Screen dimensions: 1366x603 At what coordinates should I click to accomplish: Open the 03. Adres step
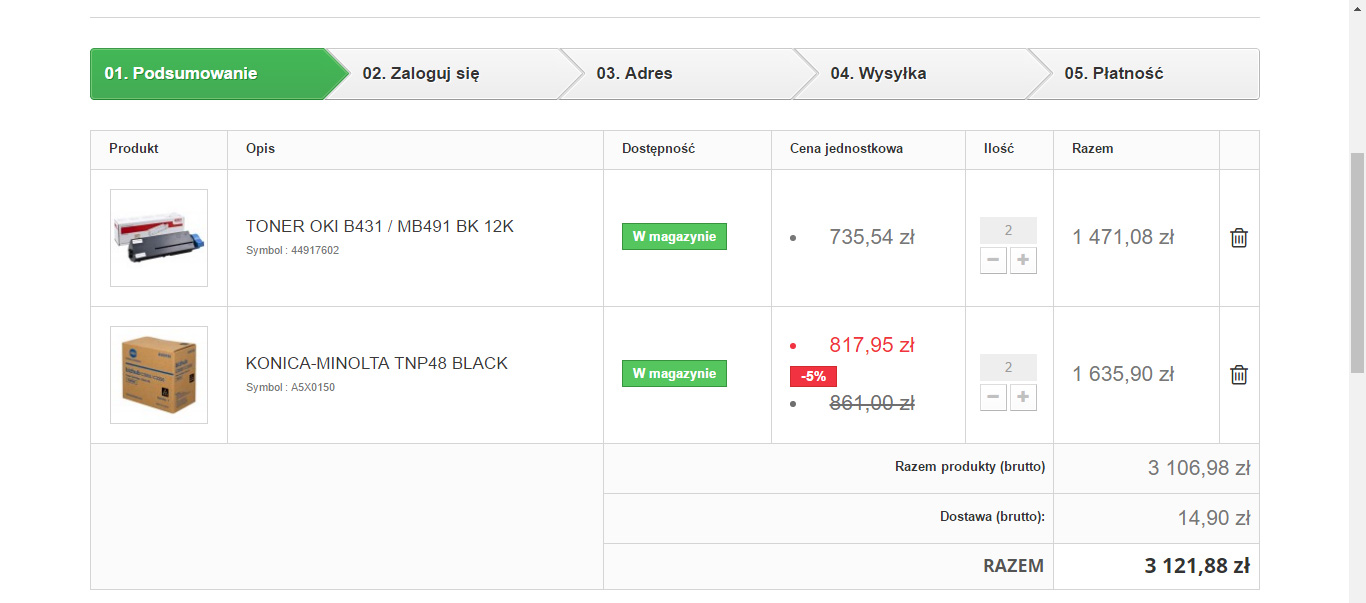[634, 74]
